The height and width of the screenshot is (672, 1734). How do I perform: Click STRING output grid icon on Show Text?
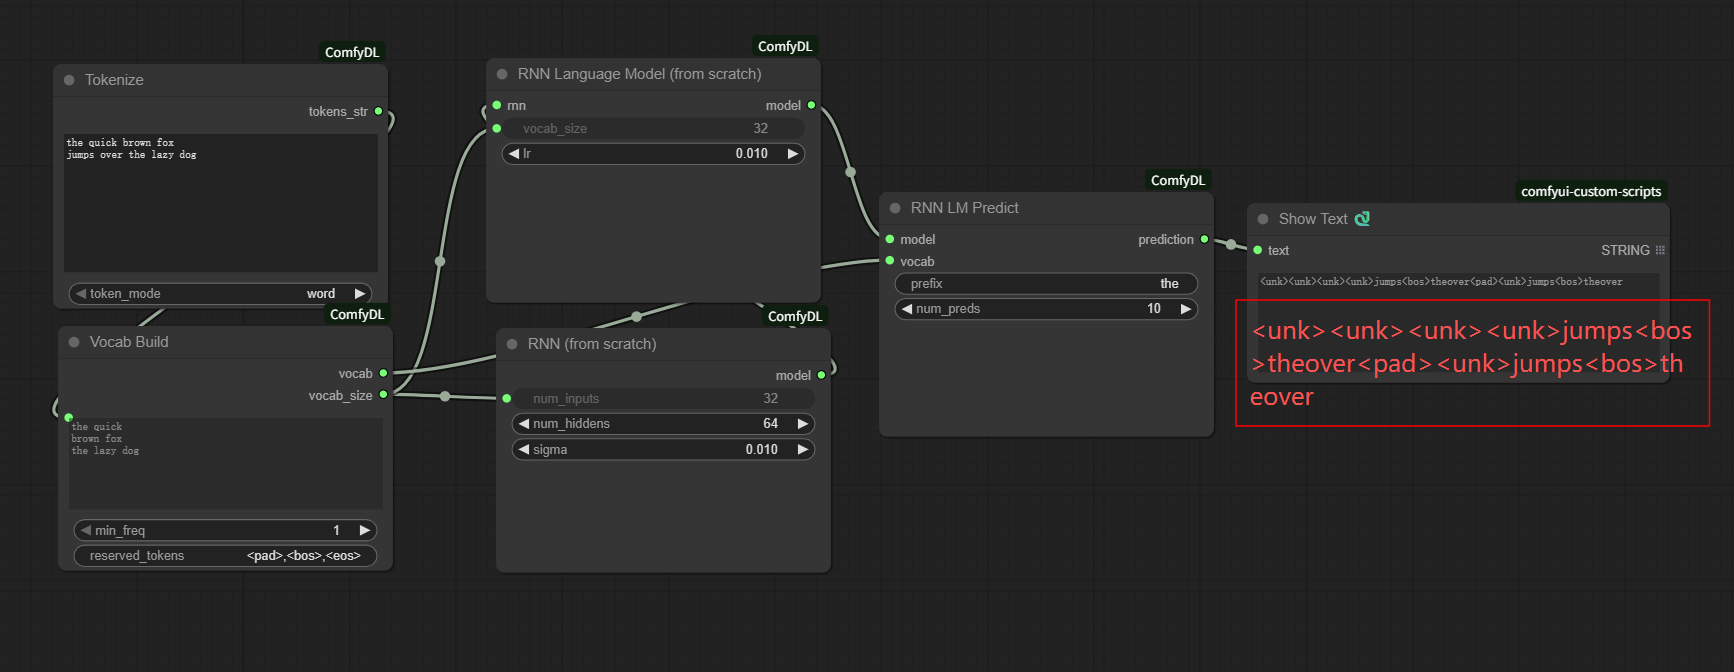click(1660, 250)
